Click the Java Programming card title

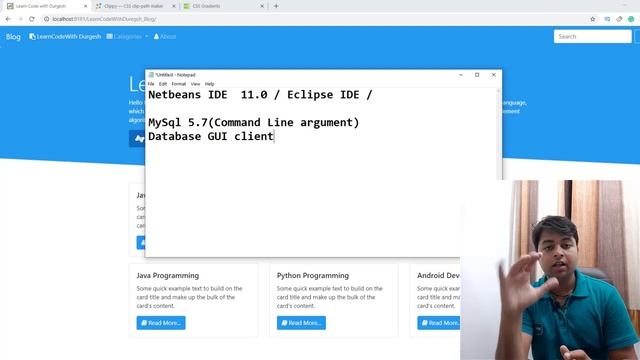click(x=168, y=276)
